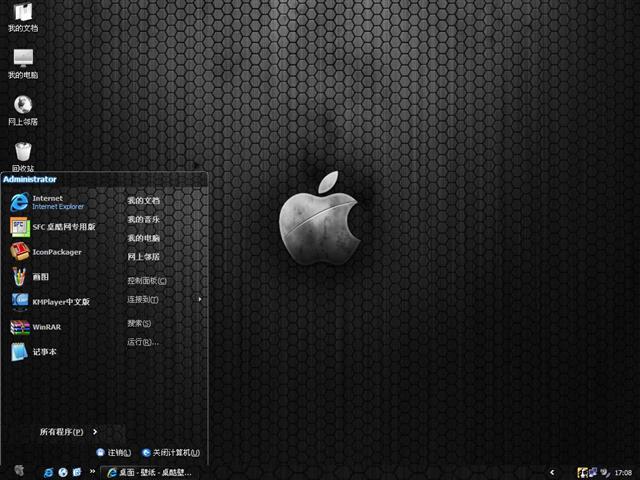Launch Internet Explorer from Start menu
Viewport: 640px width, 480px height.
click(48, 202)
